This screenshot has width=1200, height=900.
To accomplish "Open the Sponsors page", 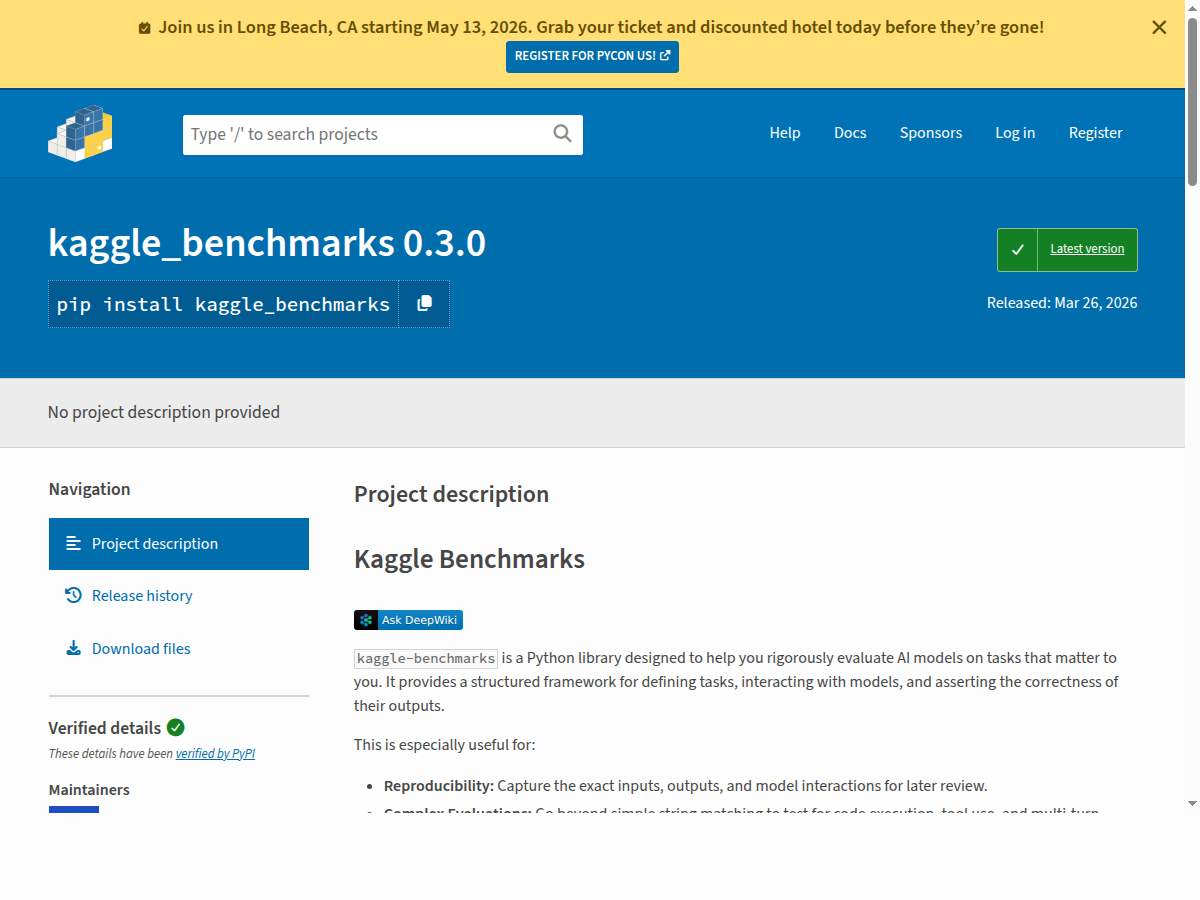I will [x=931, y=132].
